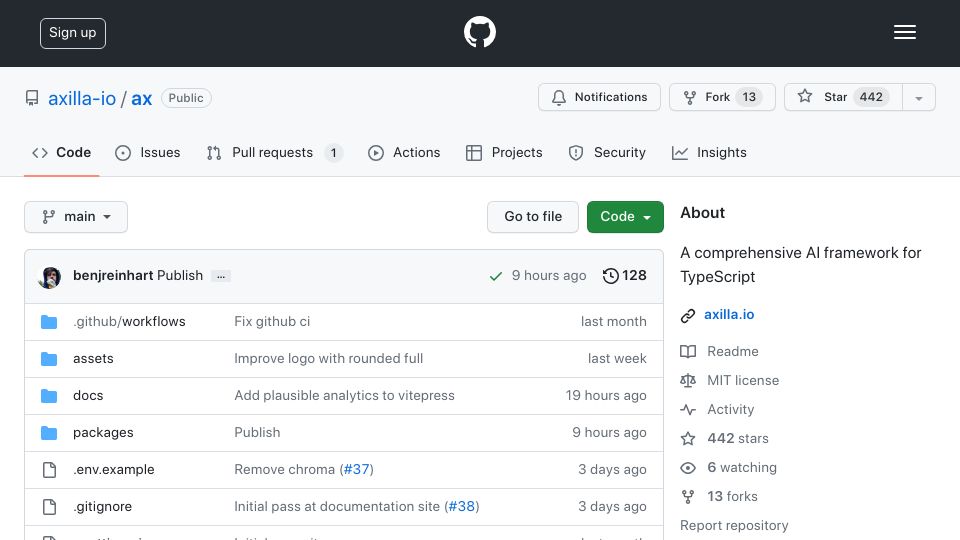Open the assets folder link
960x540 pixels.
[x=93, y=358]
